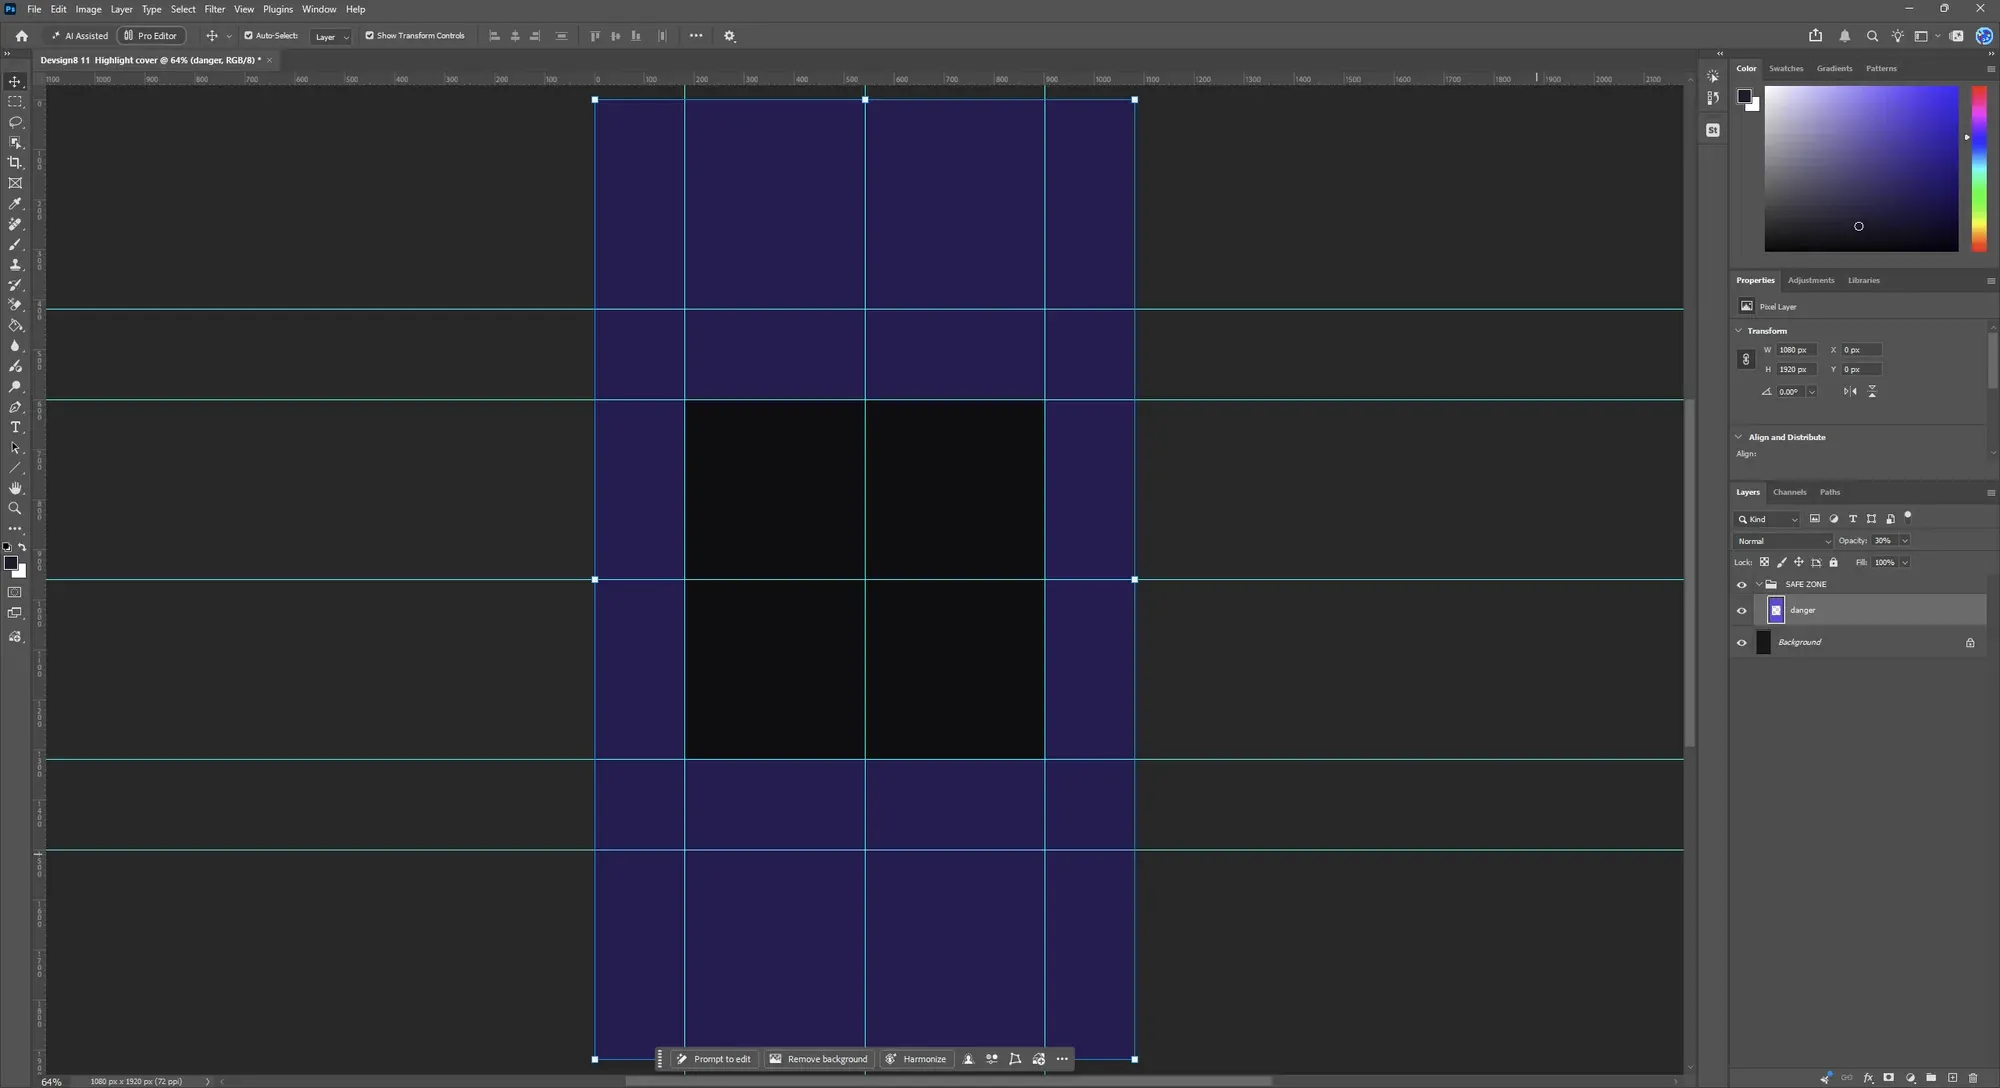Image resolution: width=2000 pixels, height=1088 pixels.
Task: Switch to the Adjustments tab
Action: coord(1811,280)
